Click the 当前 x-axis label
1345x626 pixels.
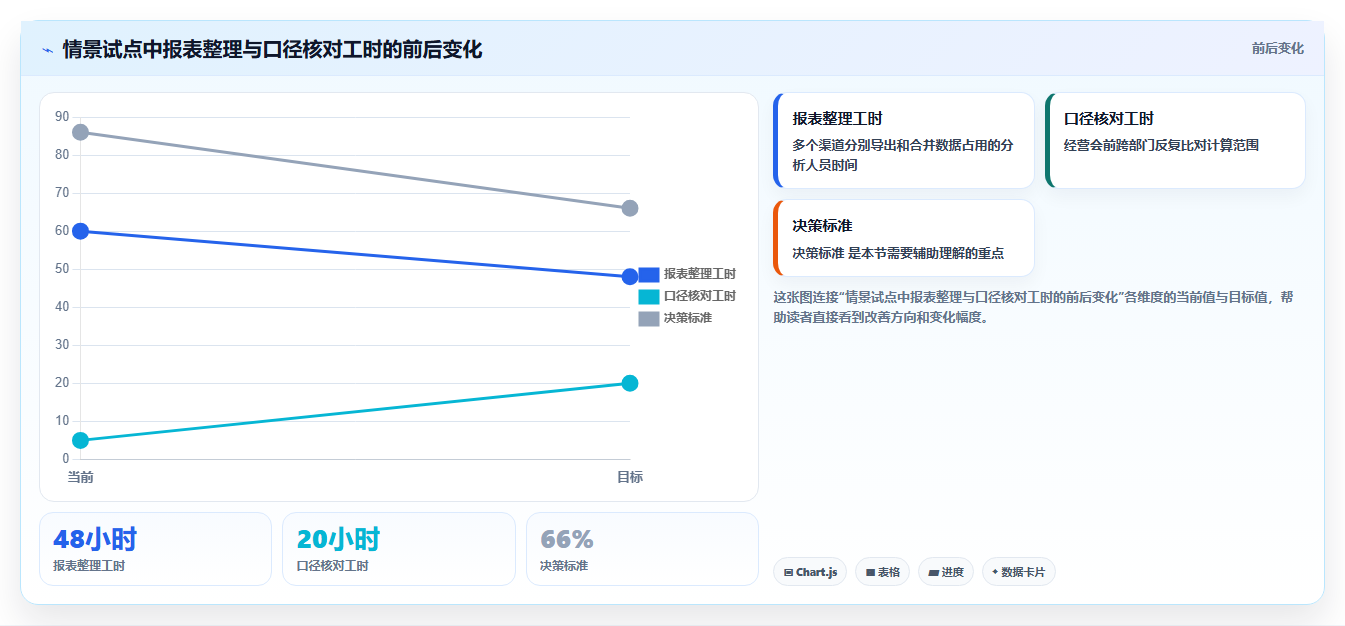[x=80, y=477]
